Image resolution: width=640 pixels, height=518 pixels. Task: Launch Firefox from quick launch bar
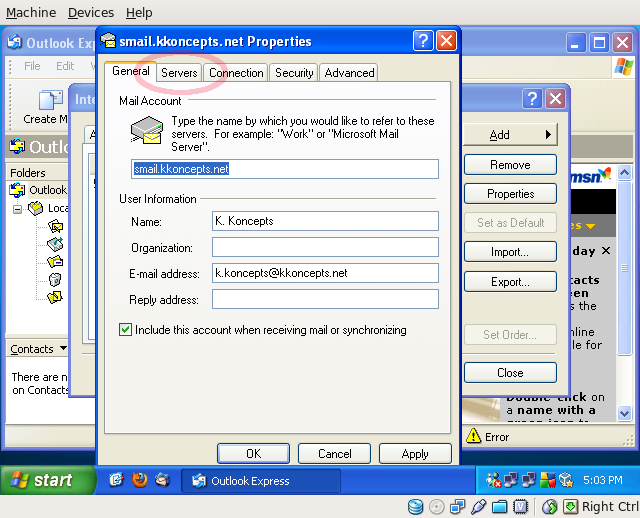point(140,480)
